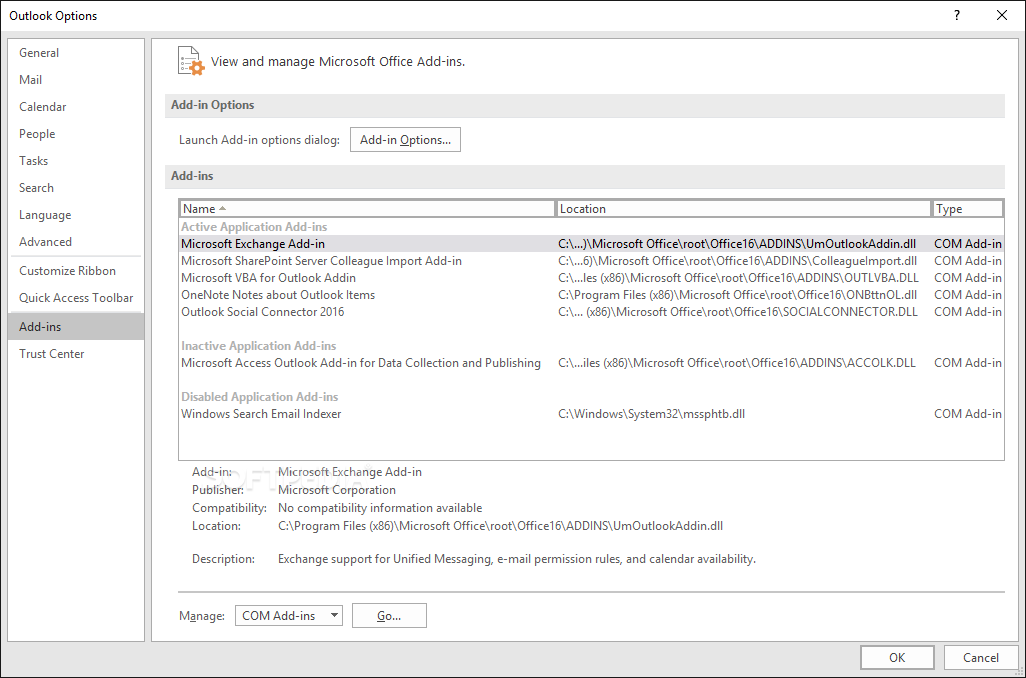Select the Language options category
Screen dimensions: 1026x678
coord(76,215)
